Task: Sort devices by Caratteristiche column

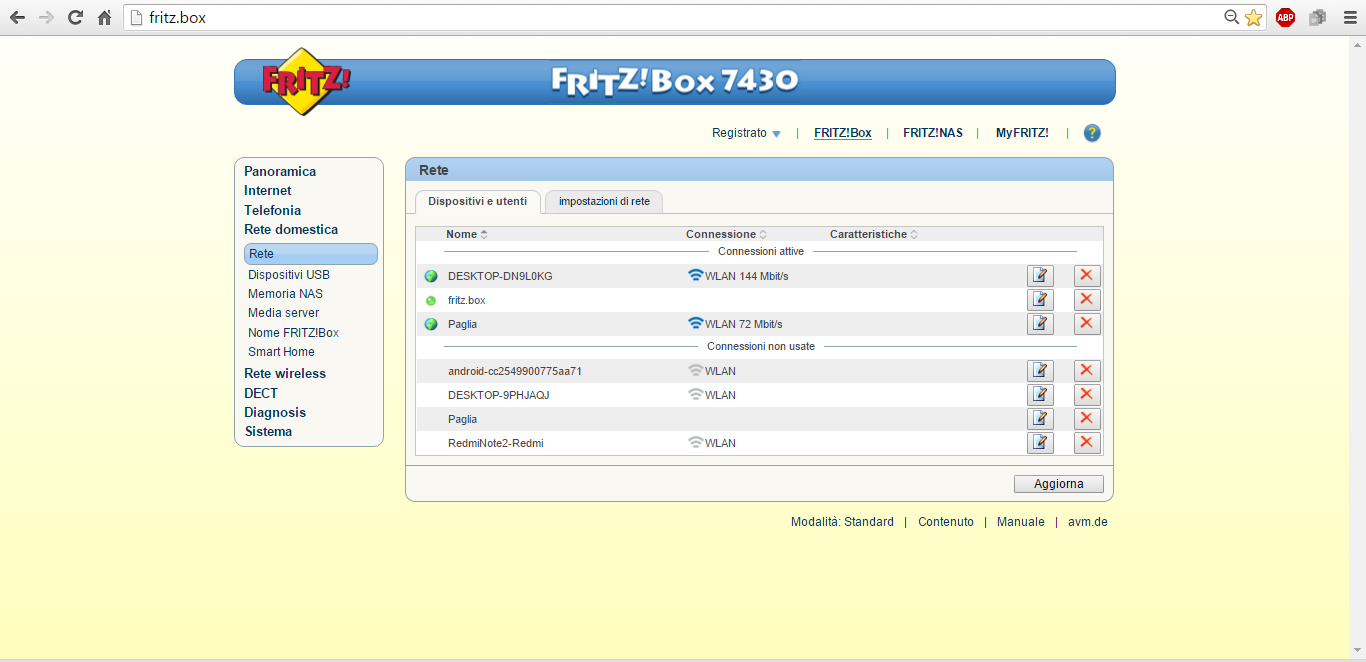Action: (x=873, y=234)
